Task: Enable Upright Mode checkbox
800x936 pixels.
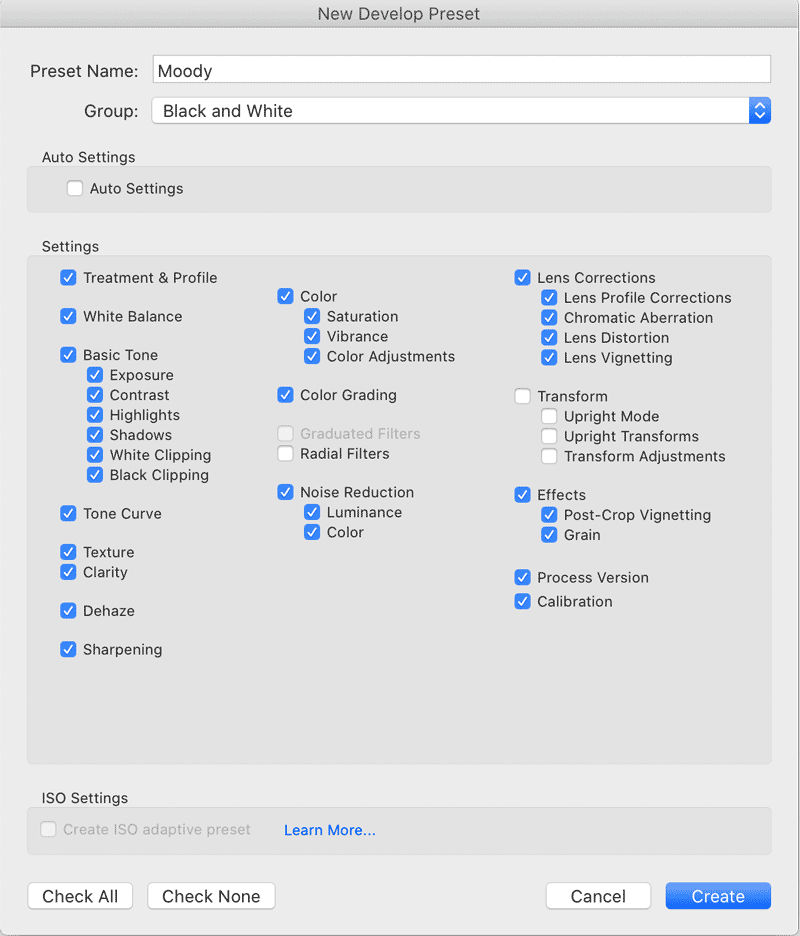Action: [549, 416]
